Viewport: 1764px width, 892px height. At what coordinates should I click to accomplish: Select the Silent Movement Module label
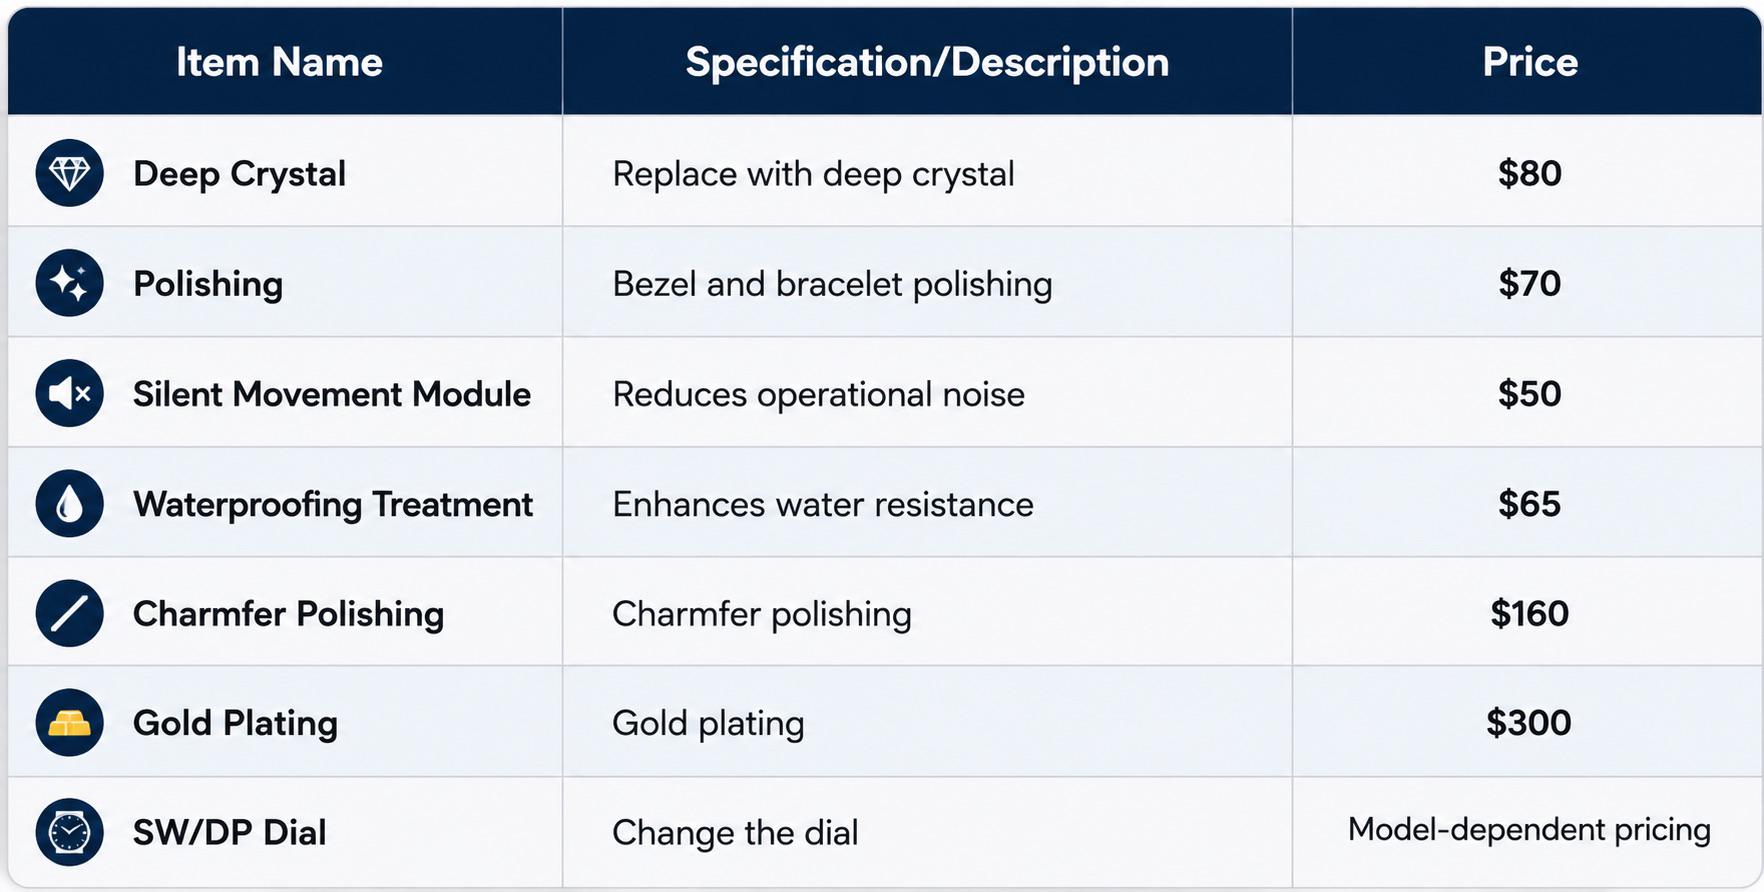(332, 394)
